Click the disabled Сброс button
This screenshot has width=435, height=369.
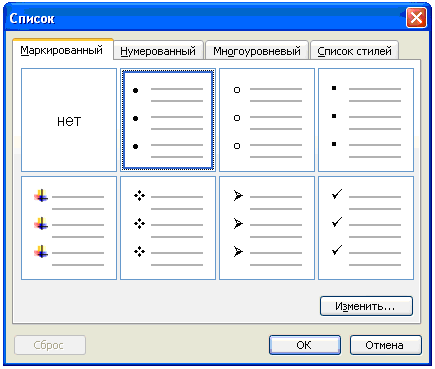pyautogui.click(x=50, y=345)
